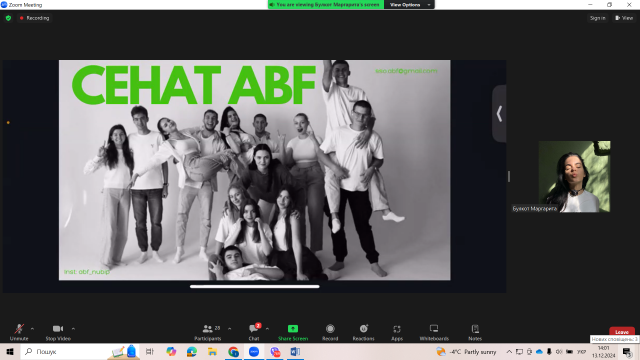
Task: Unmute the microphone
Action: tap(19, 332)
